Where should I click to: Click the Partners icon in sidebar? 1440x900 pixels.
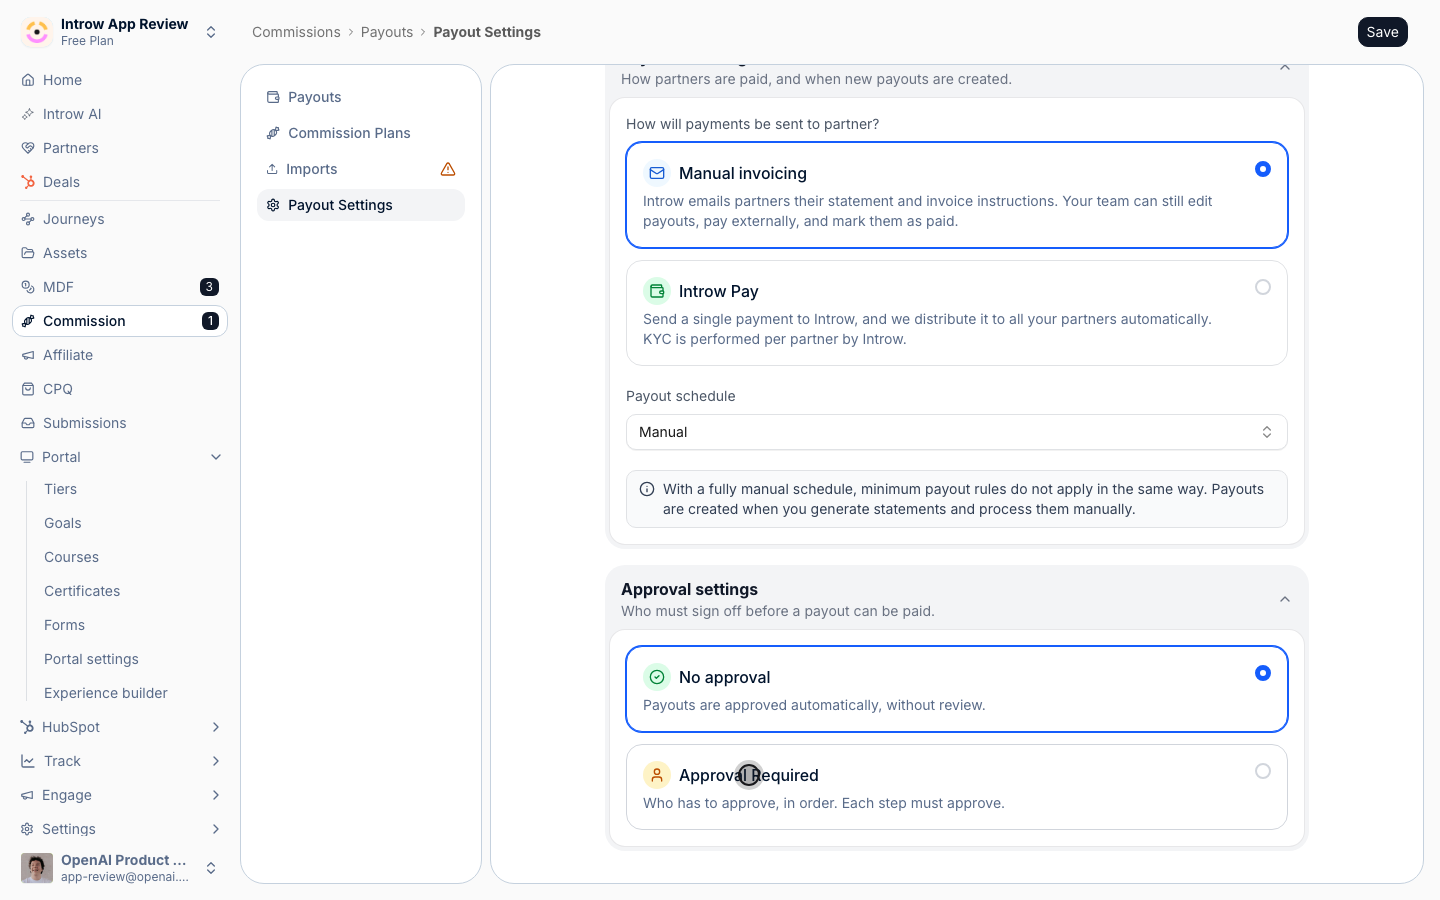tap(28, 148)
